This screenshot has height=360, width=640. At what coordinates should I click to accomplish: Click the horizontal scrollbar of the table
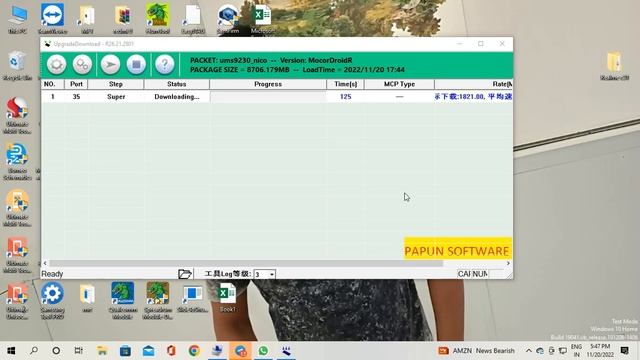tap(246, 263)
